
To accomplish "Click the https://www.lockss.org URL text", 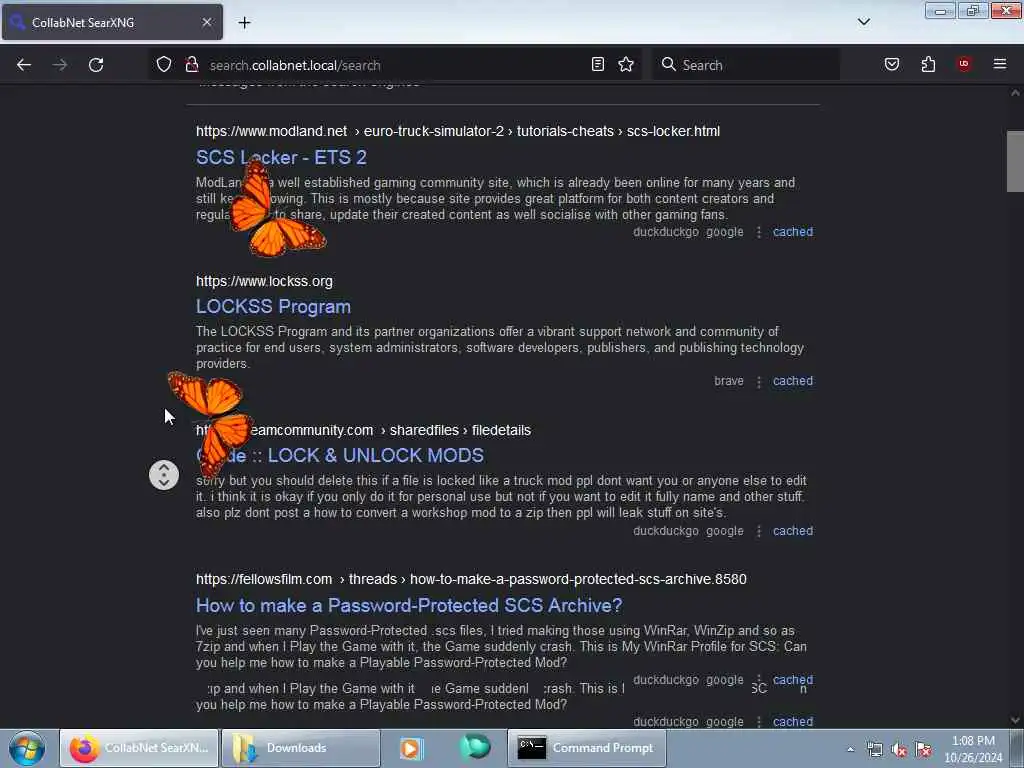I will pyautogui.click(x=264, y=281).
